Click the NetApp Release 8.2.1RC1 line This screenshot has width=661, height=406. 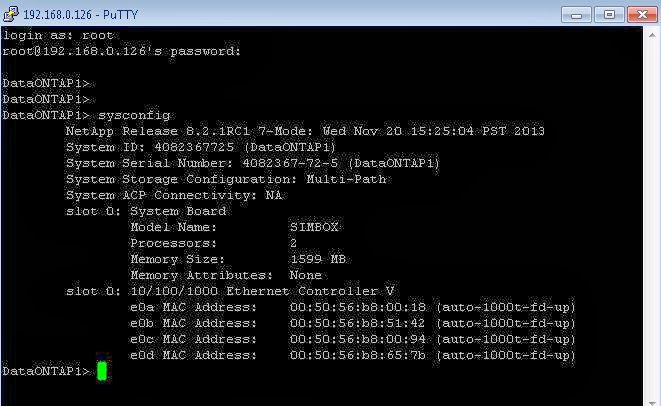(x=305, y=131)
